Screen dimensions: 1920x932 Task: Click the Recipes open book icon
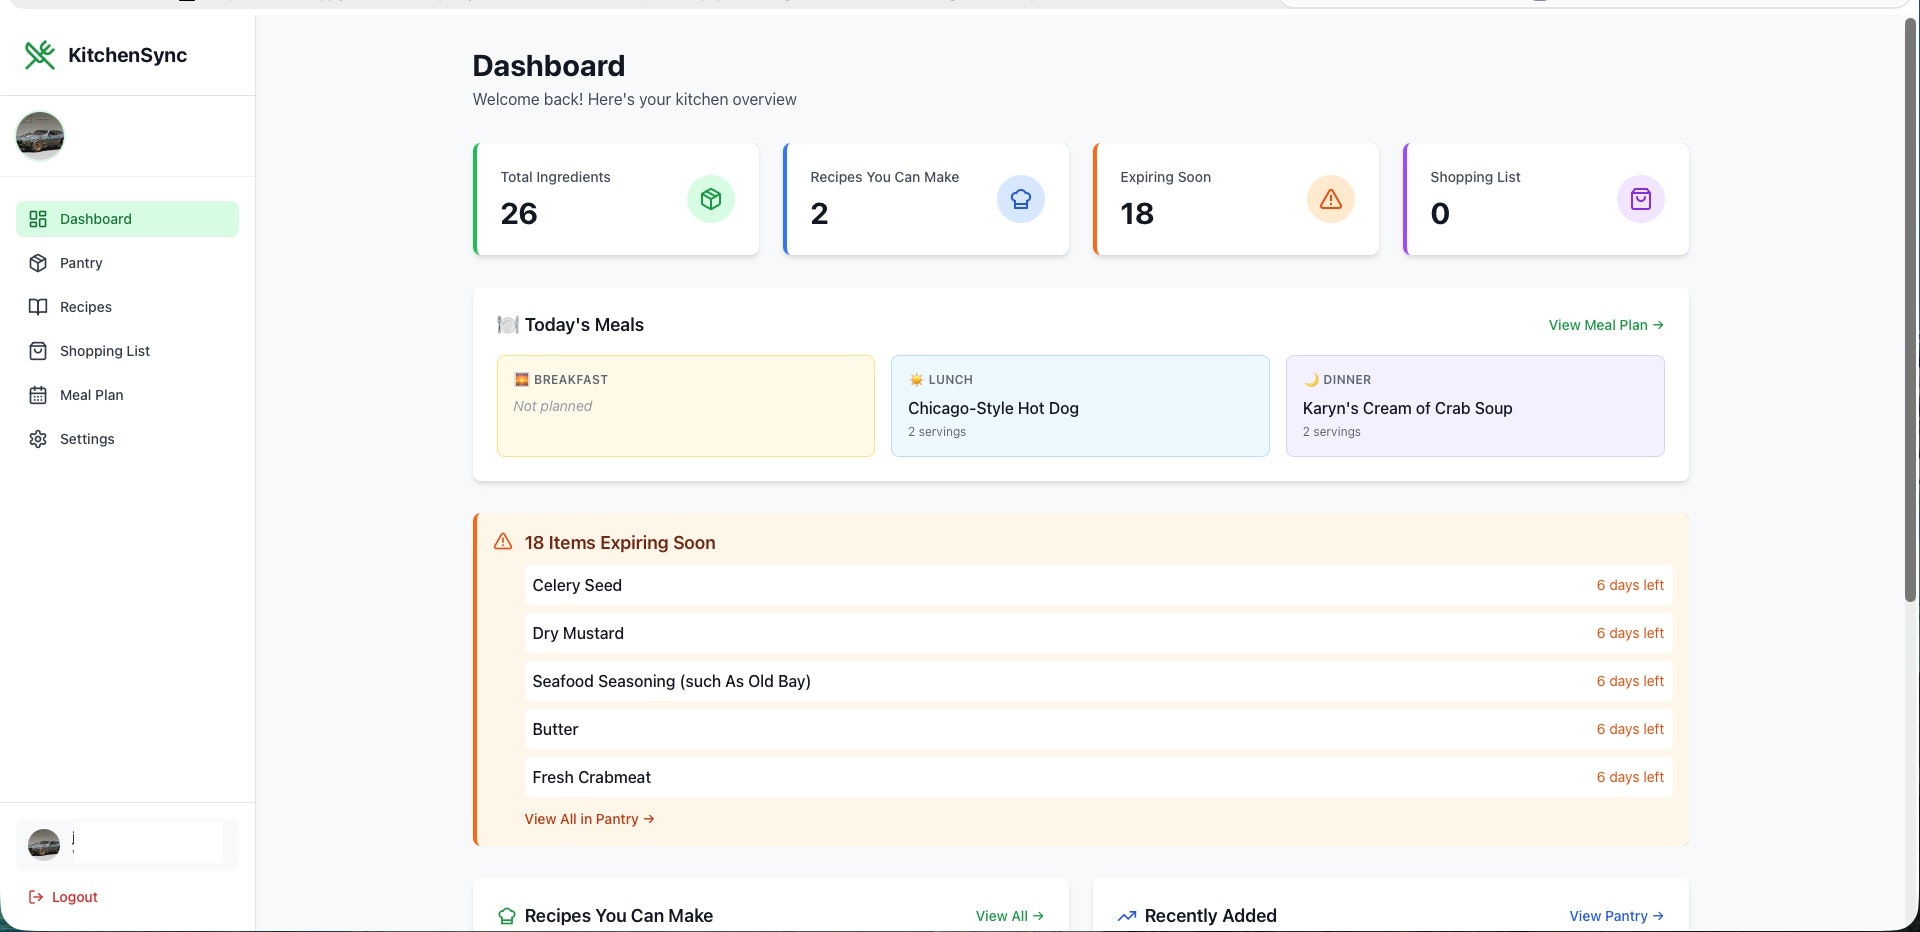38,307
